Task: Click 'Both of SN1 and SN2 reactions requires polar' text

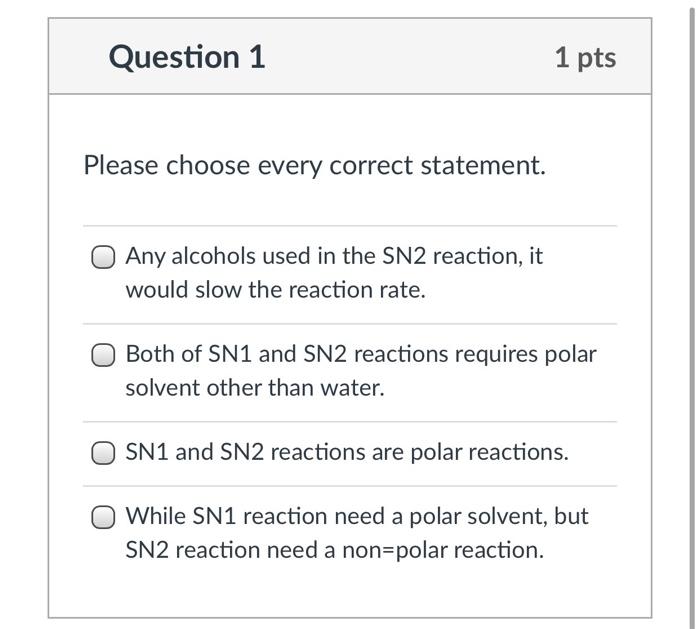Action: pyautogui.click(x=360, y=354)
